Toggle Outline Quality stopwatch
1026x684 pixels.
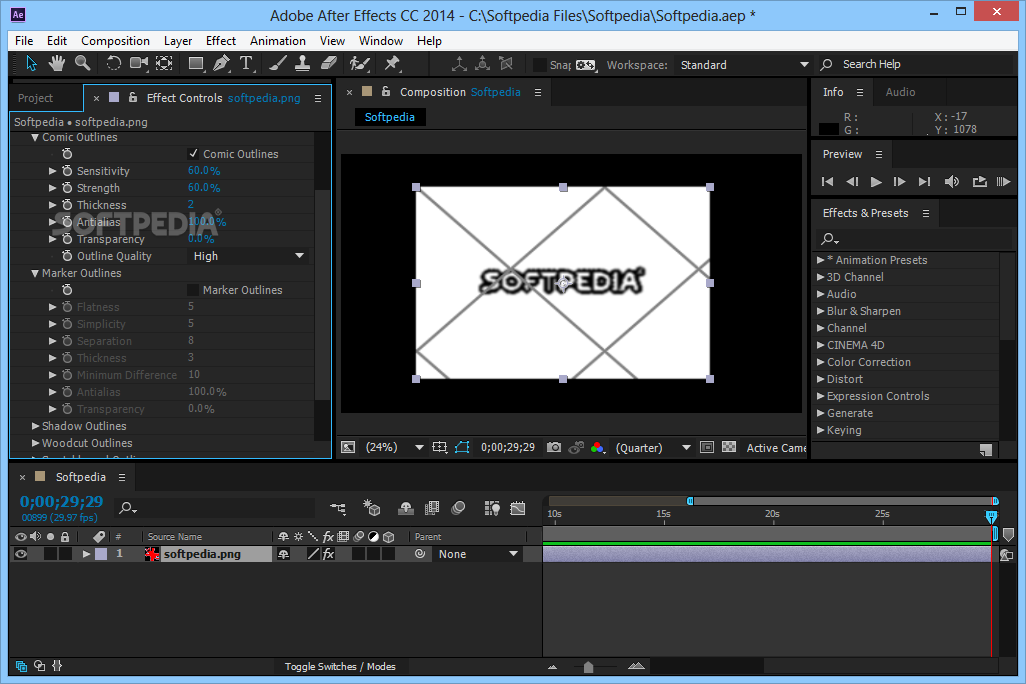click(67, 256)
